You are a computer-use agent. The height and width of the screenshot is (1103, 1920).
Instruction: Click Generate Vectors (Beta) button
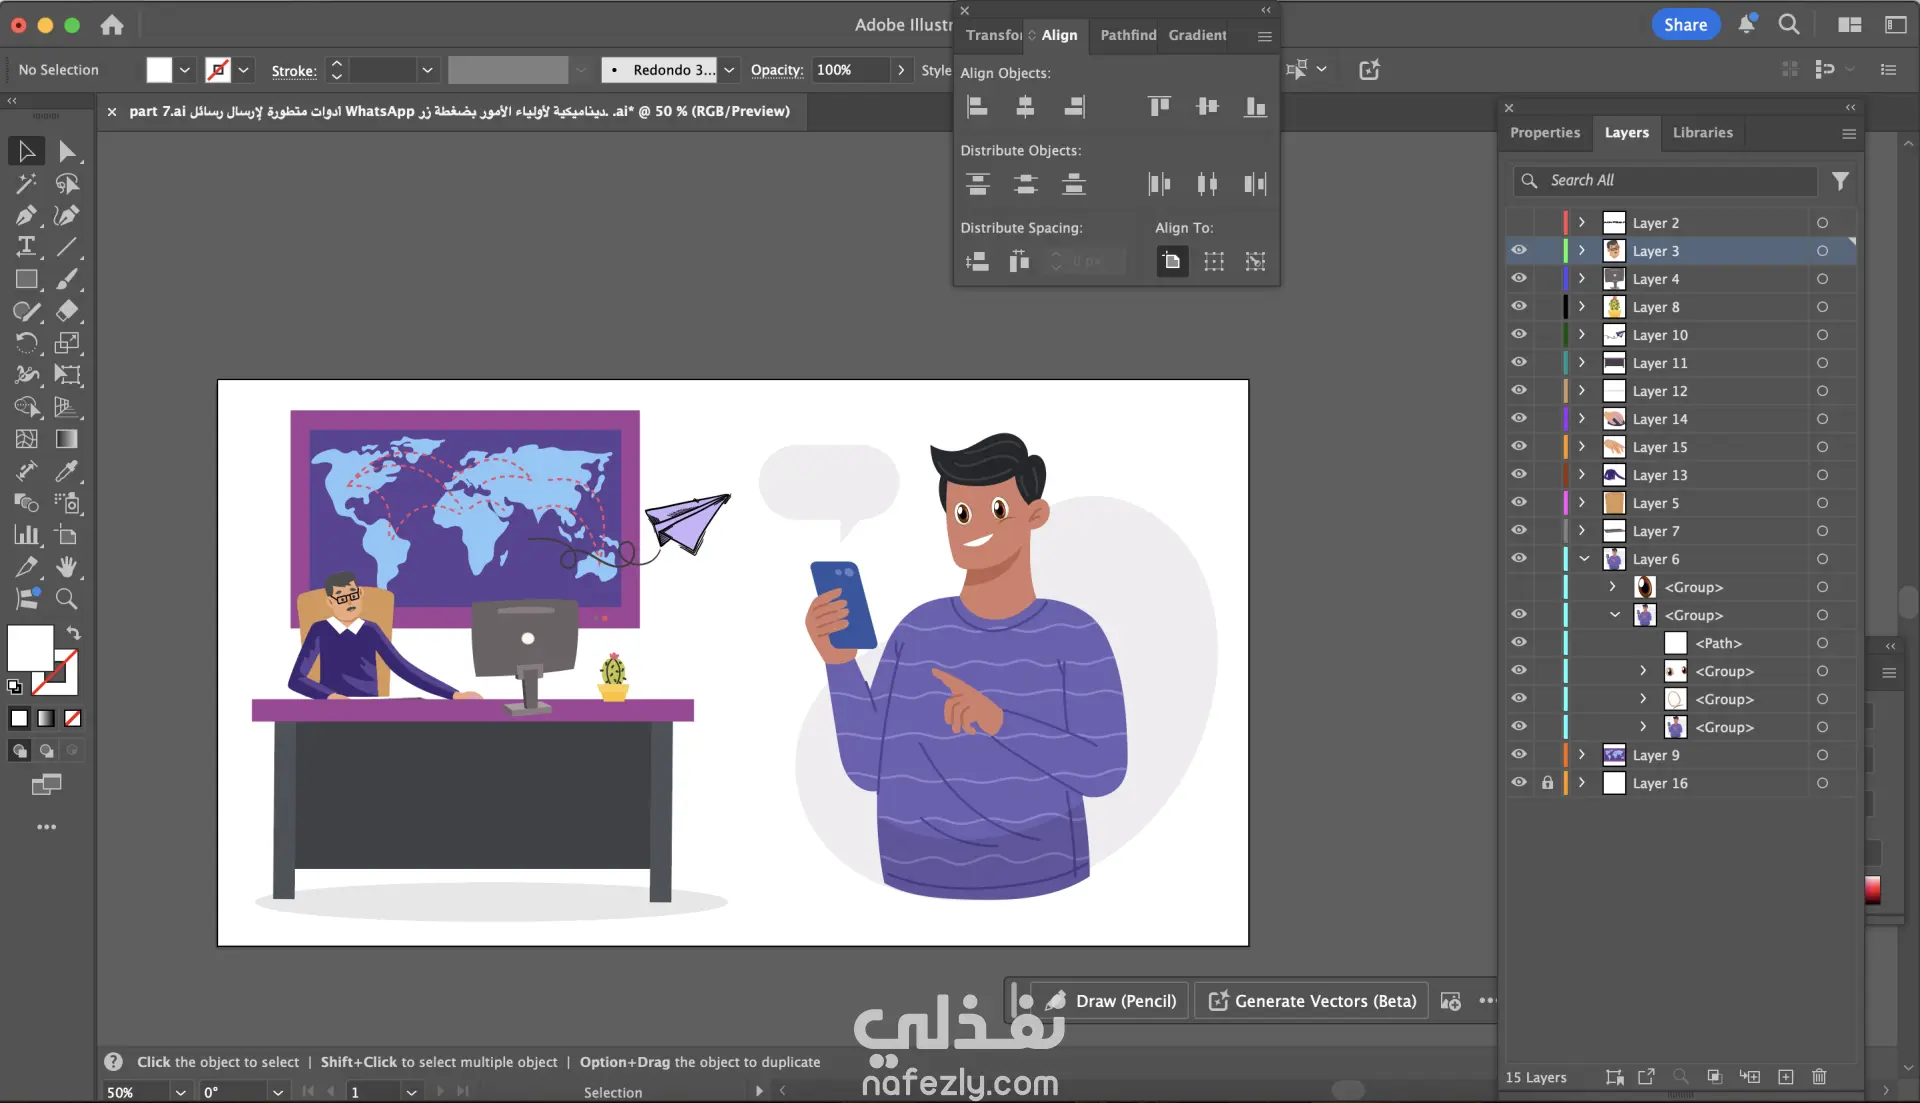click(1313, 1001)
